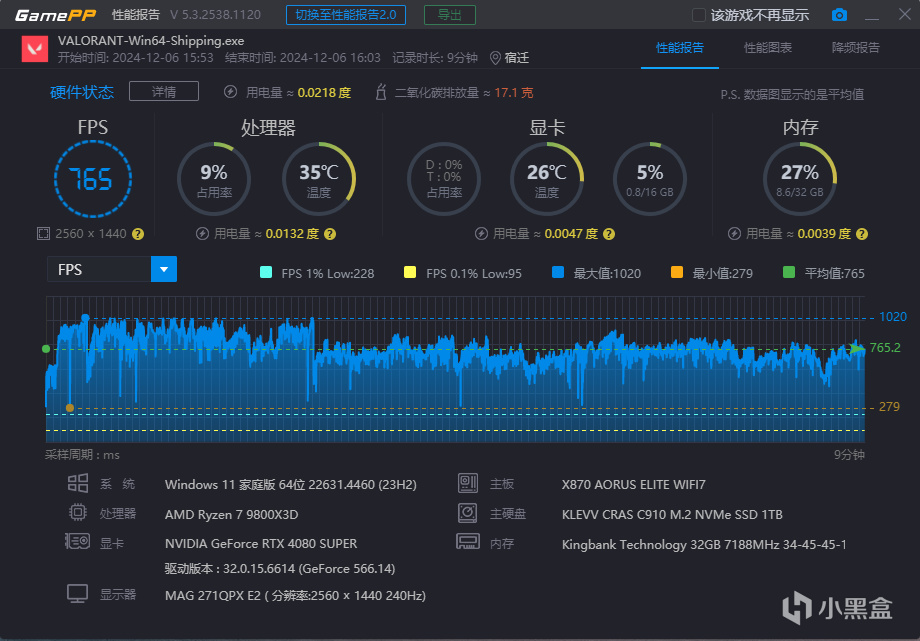Click the GPU D:0% T:0% usage gauge
The image size is (920, 641).
point(444,179)
